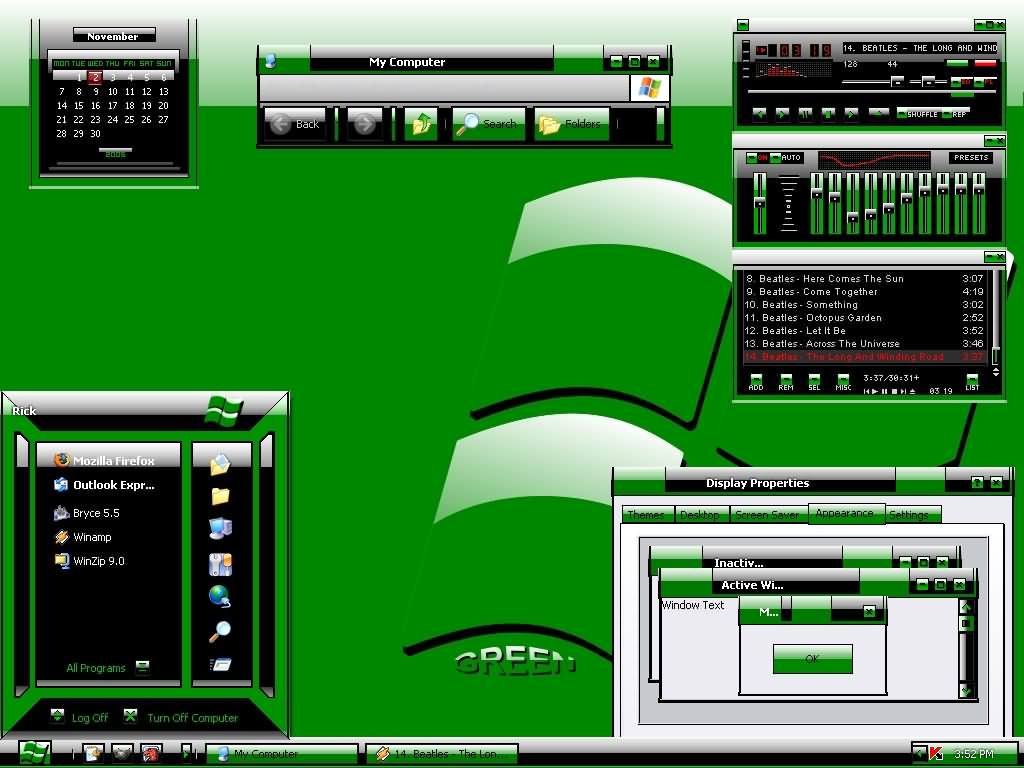
Task: Select '13. Beatles - Across The Universe' track
Action: pyautogui.click(x=864, y=344)
